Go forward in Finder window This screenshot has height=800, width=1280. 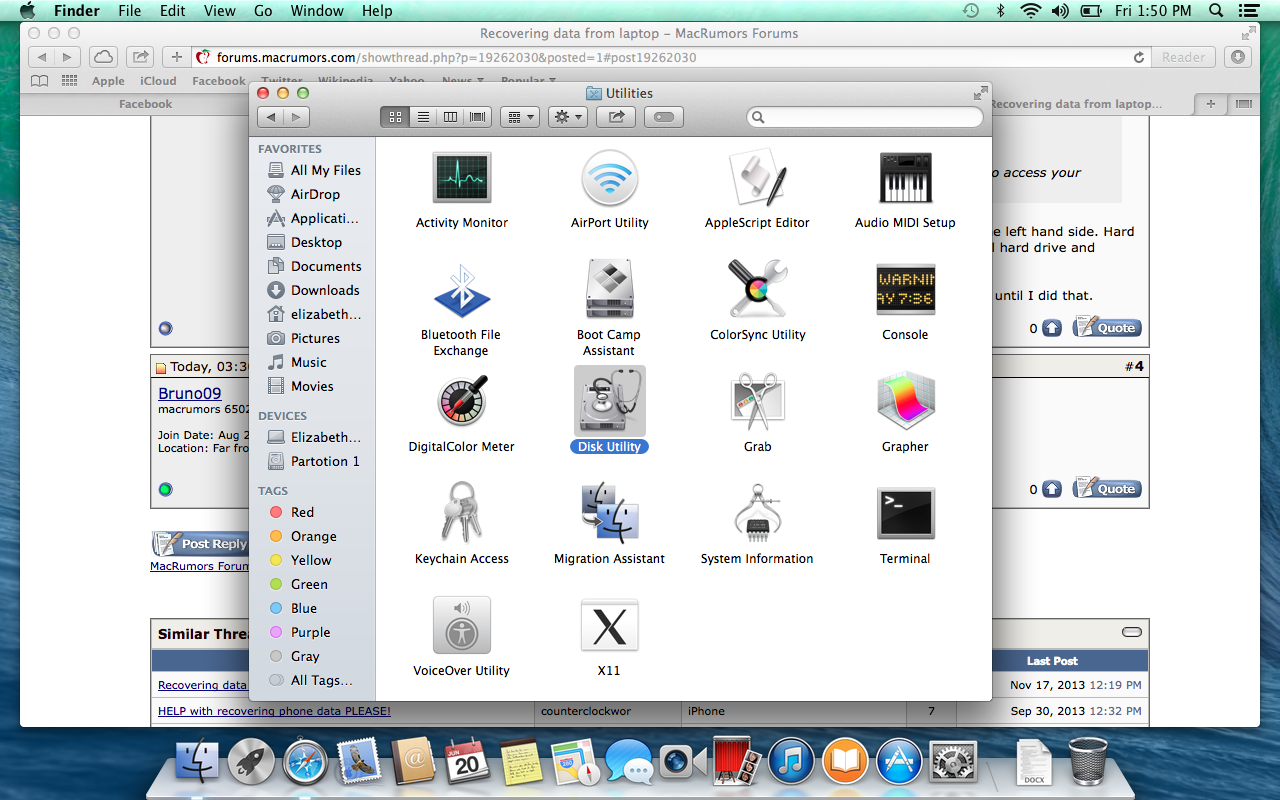pyautogui.click(x=297, y=117)
